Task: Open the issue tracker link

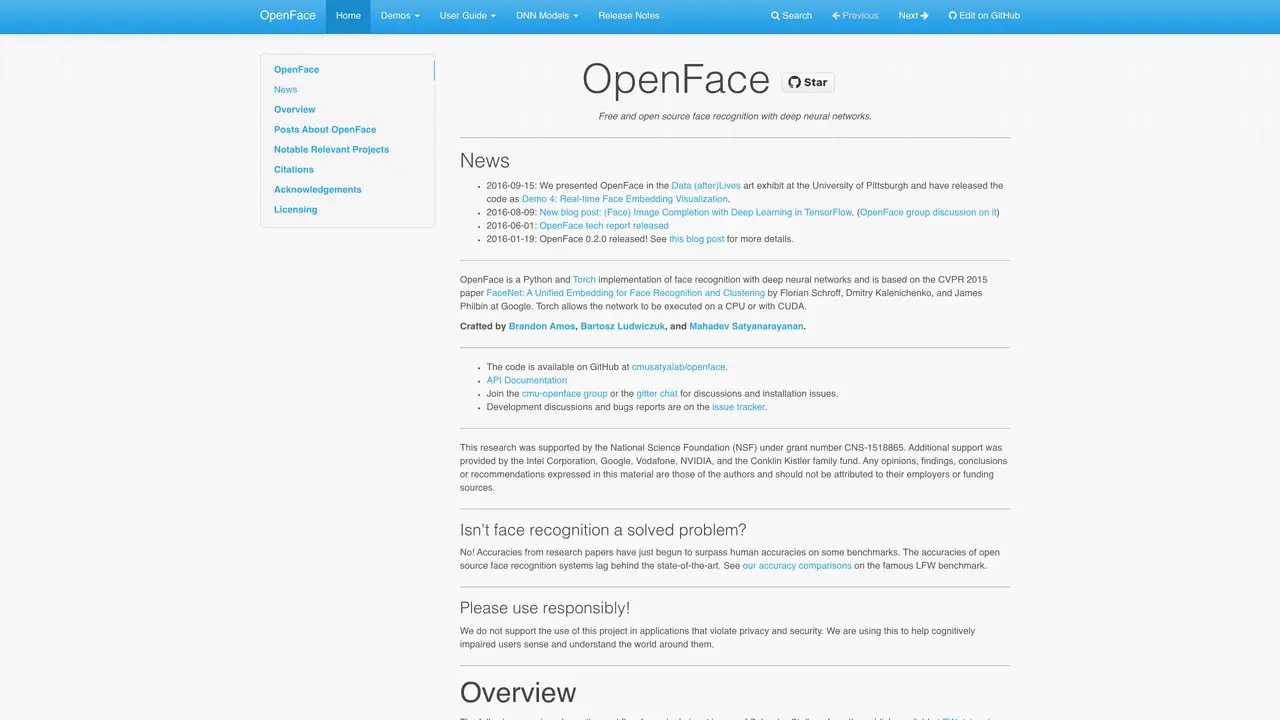Action: tap(739, 408)
